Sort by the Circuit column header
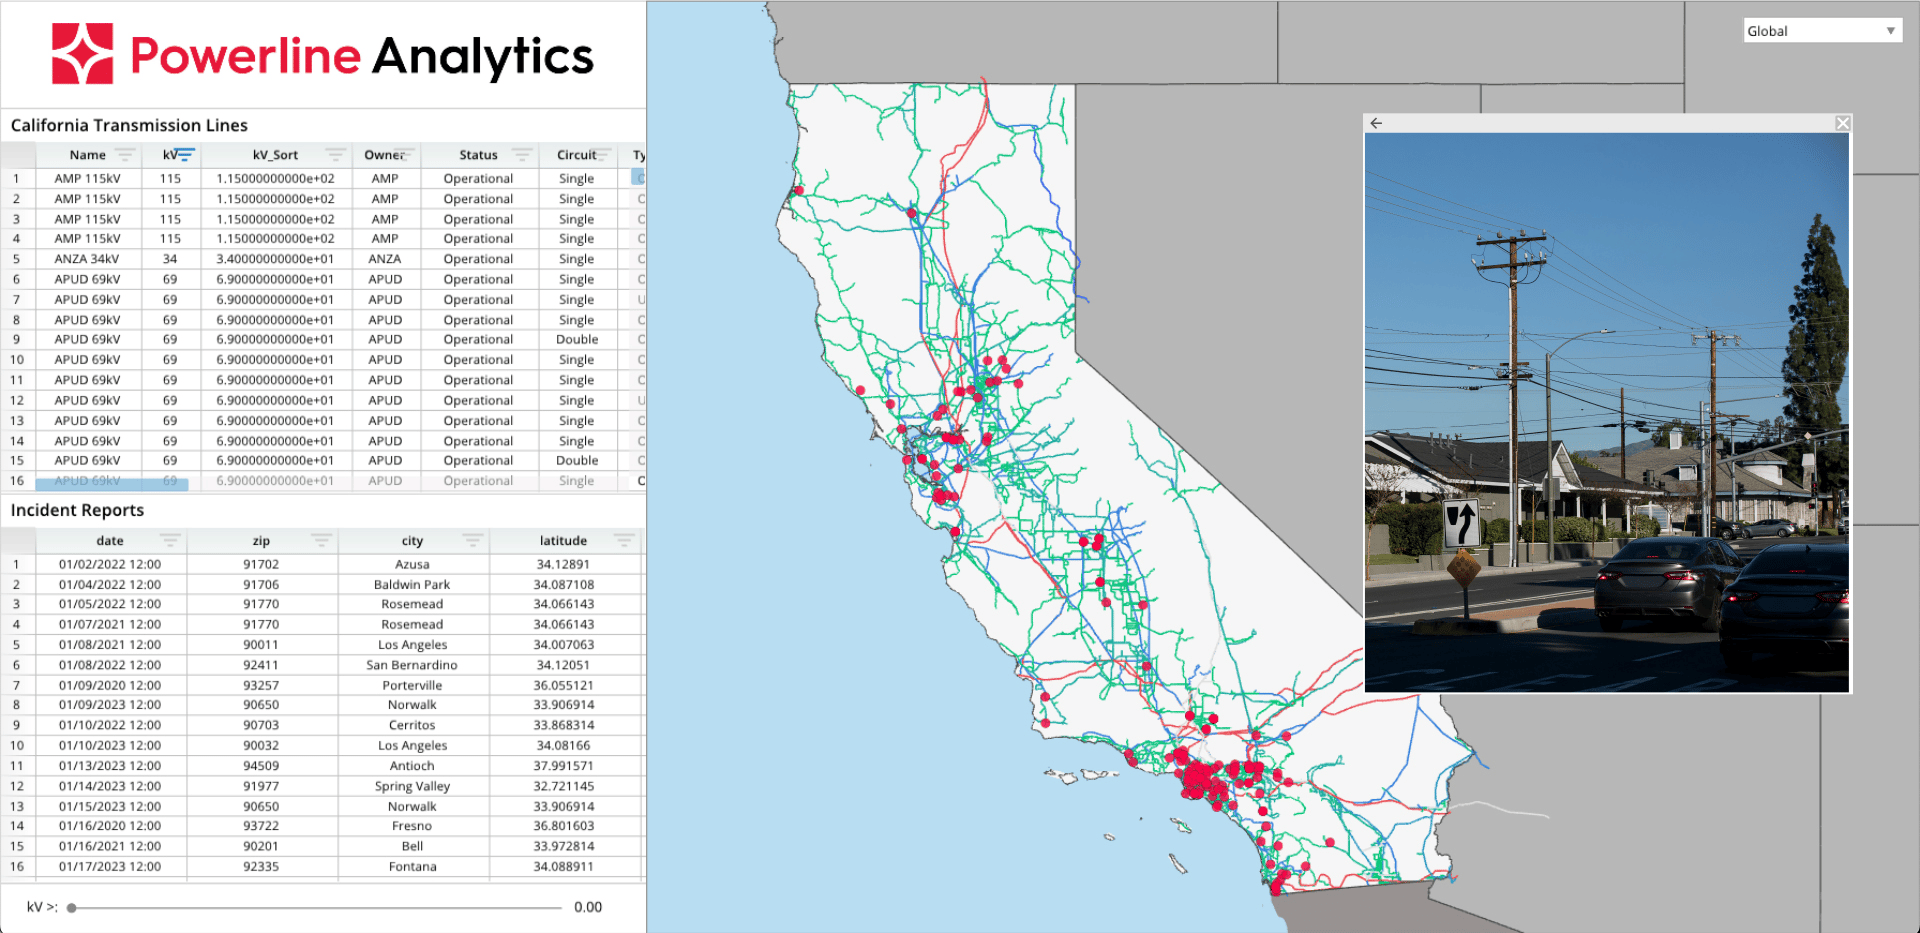1920x933 pixels. tap(576, 155)
